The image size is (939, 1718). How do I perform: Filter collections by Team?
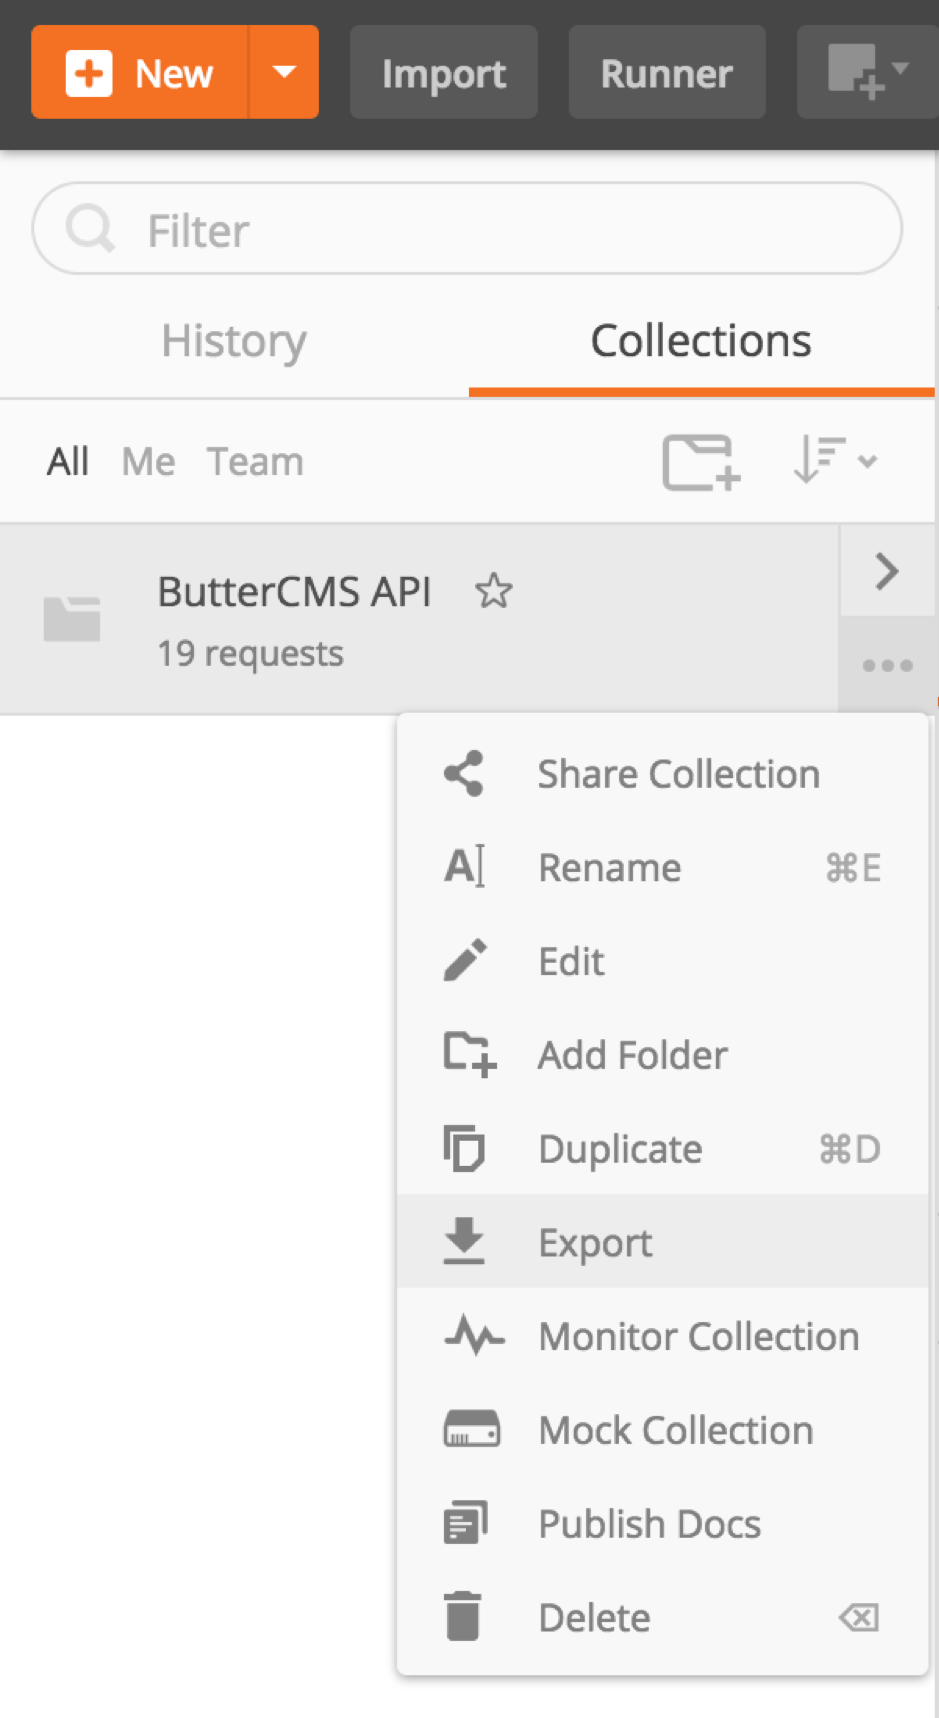coord(255,462)
